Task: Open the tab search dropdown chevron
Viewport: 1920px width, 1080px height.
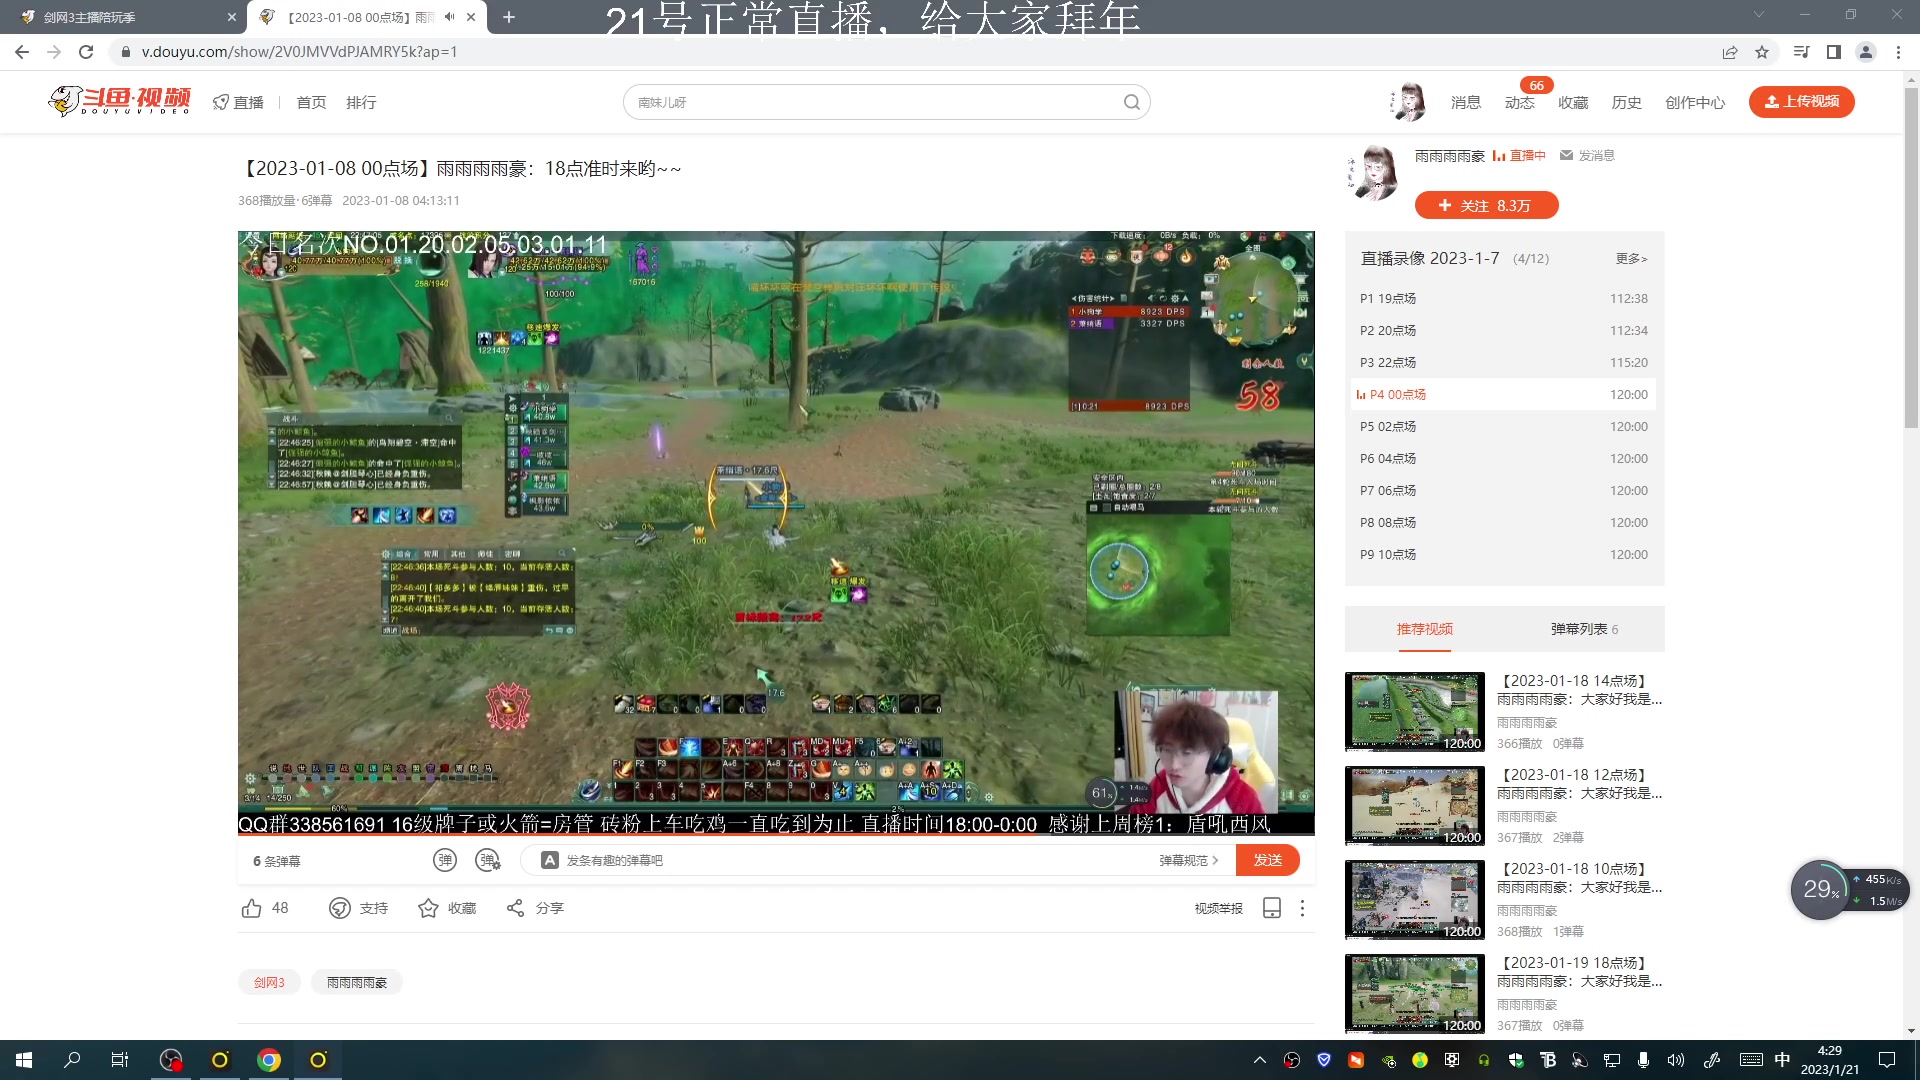Action: click(x=1759, y=15)
